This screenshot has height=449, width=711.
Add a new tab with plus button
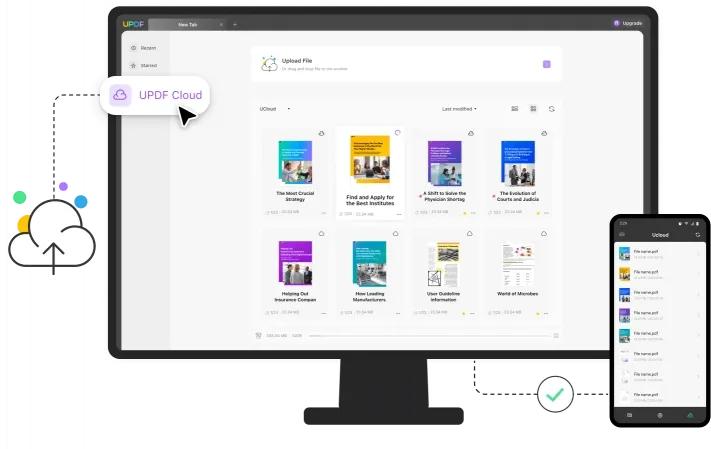(235, 24)
